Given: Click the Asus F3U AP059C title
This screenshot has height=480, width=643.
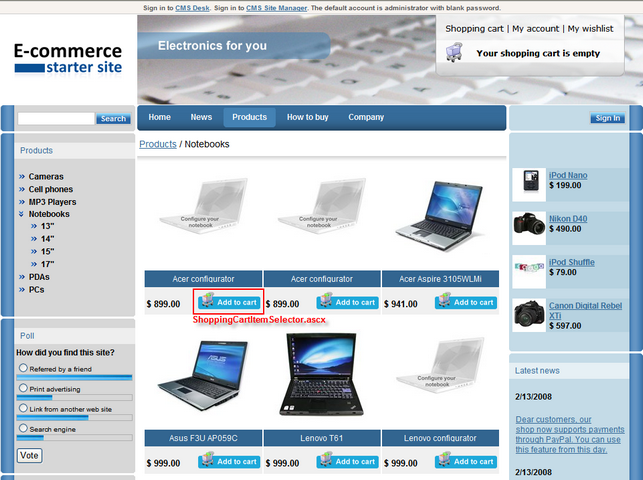Looking at the screenshot, I should coord(203,438).
